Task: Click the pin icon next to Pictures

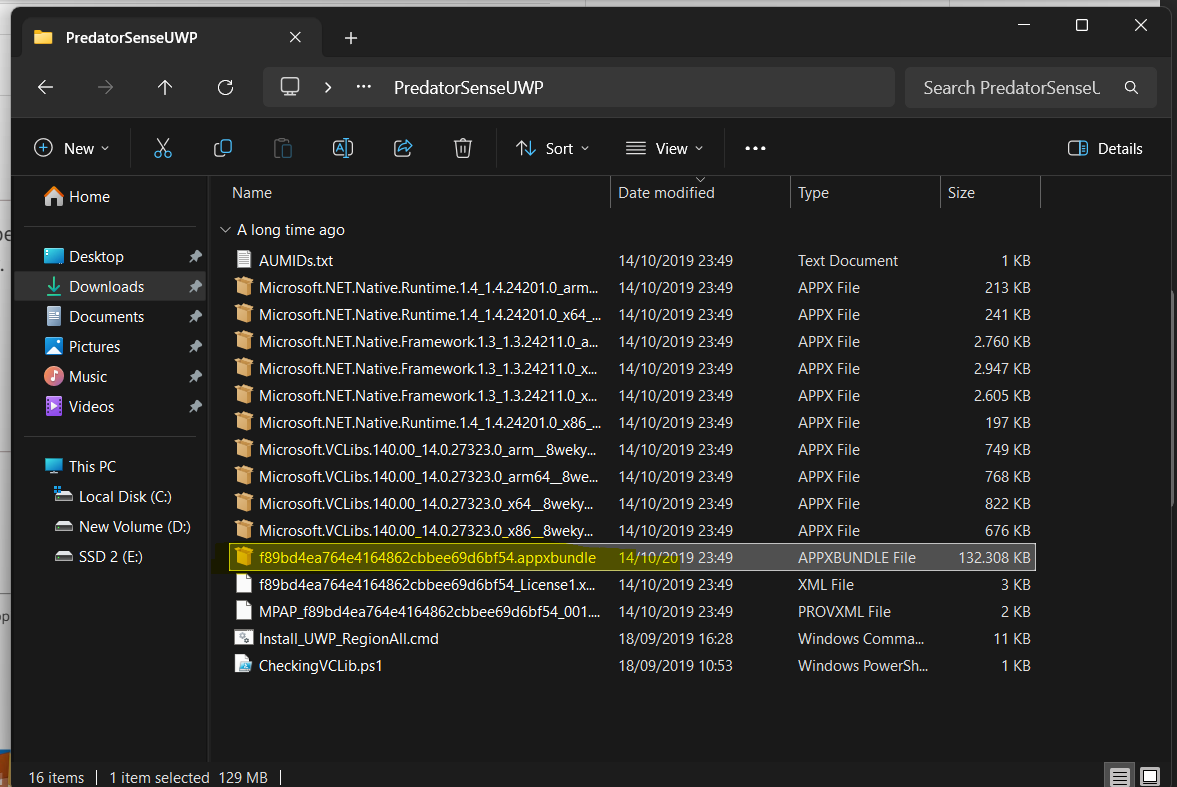Action: 195,346
